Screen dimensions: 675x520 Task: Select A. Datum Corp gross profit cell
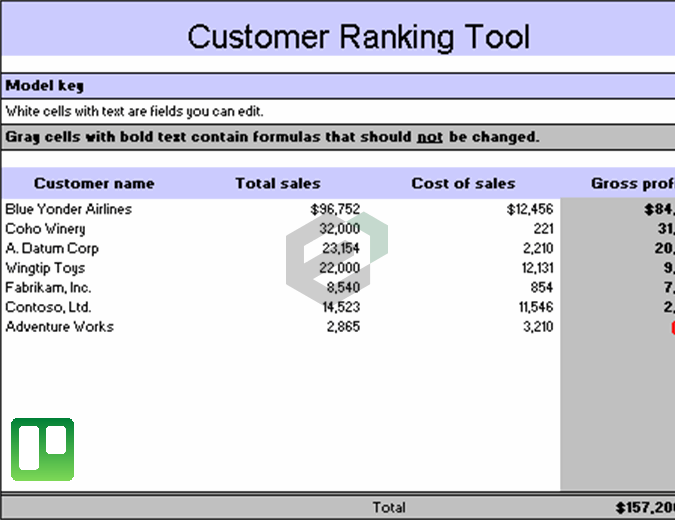(x=664, y=248)
